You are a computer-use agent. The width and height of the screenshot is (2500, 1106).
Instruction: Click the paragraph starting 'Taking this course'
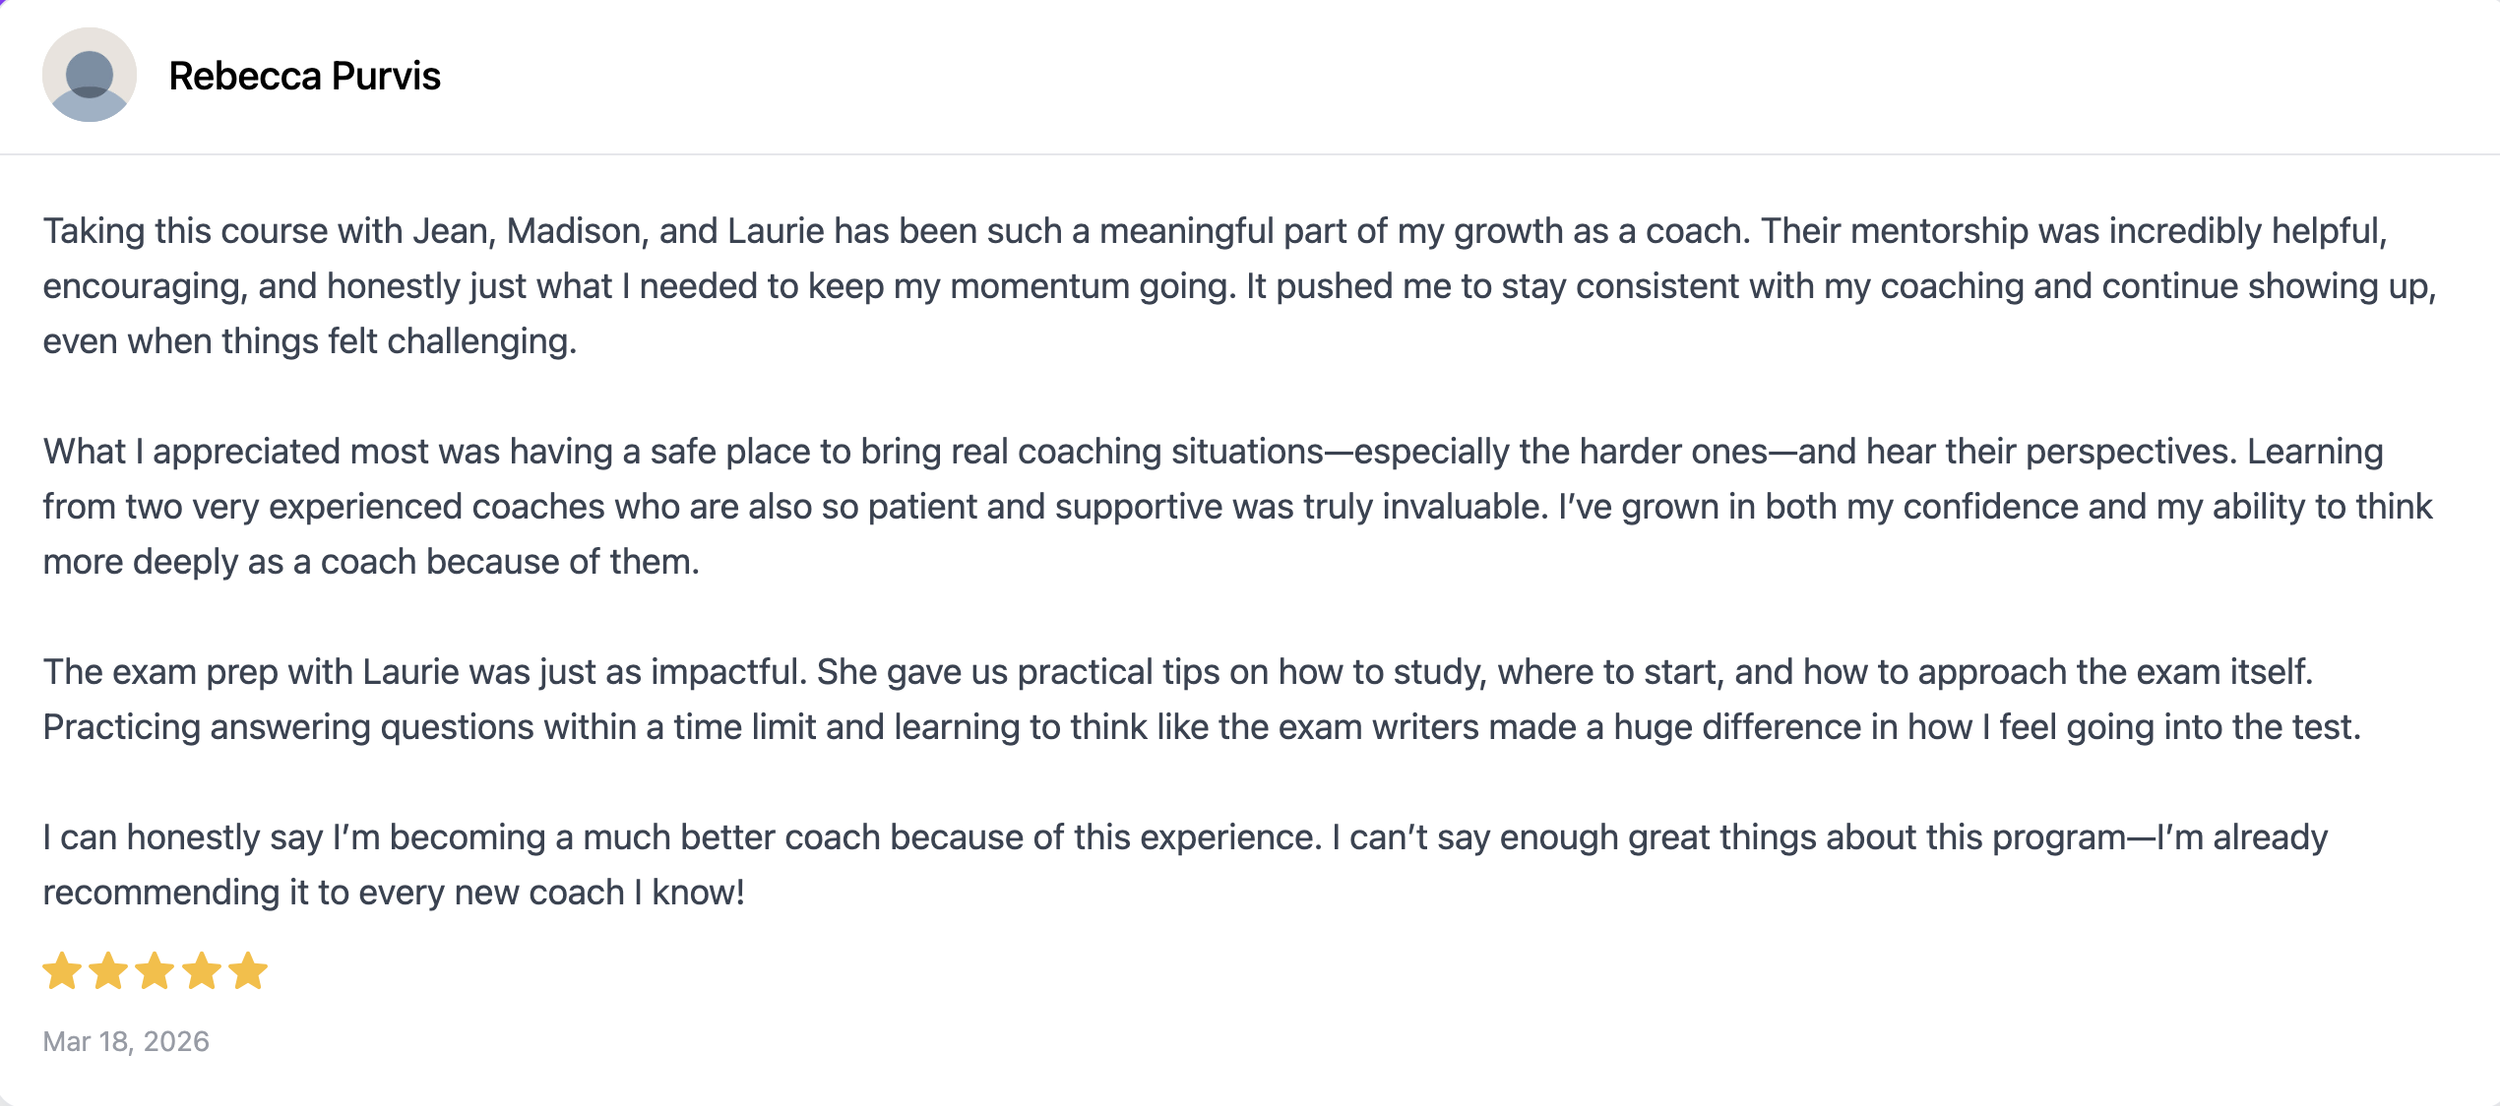coord(1240,286)
